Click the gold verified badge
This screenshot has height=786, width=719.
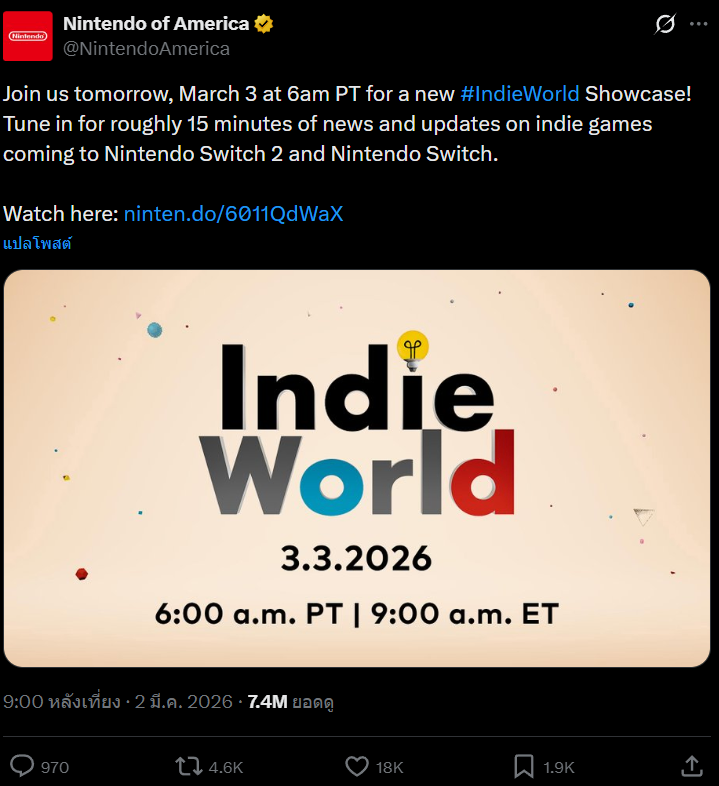click(x=264, y=24)
